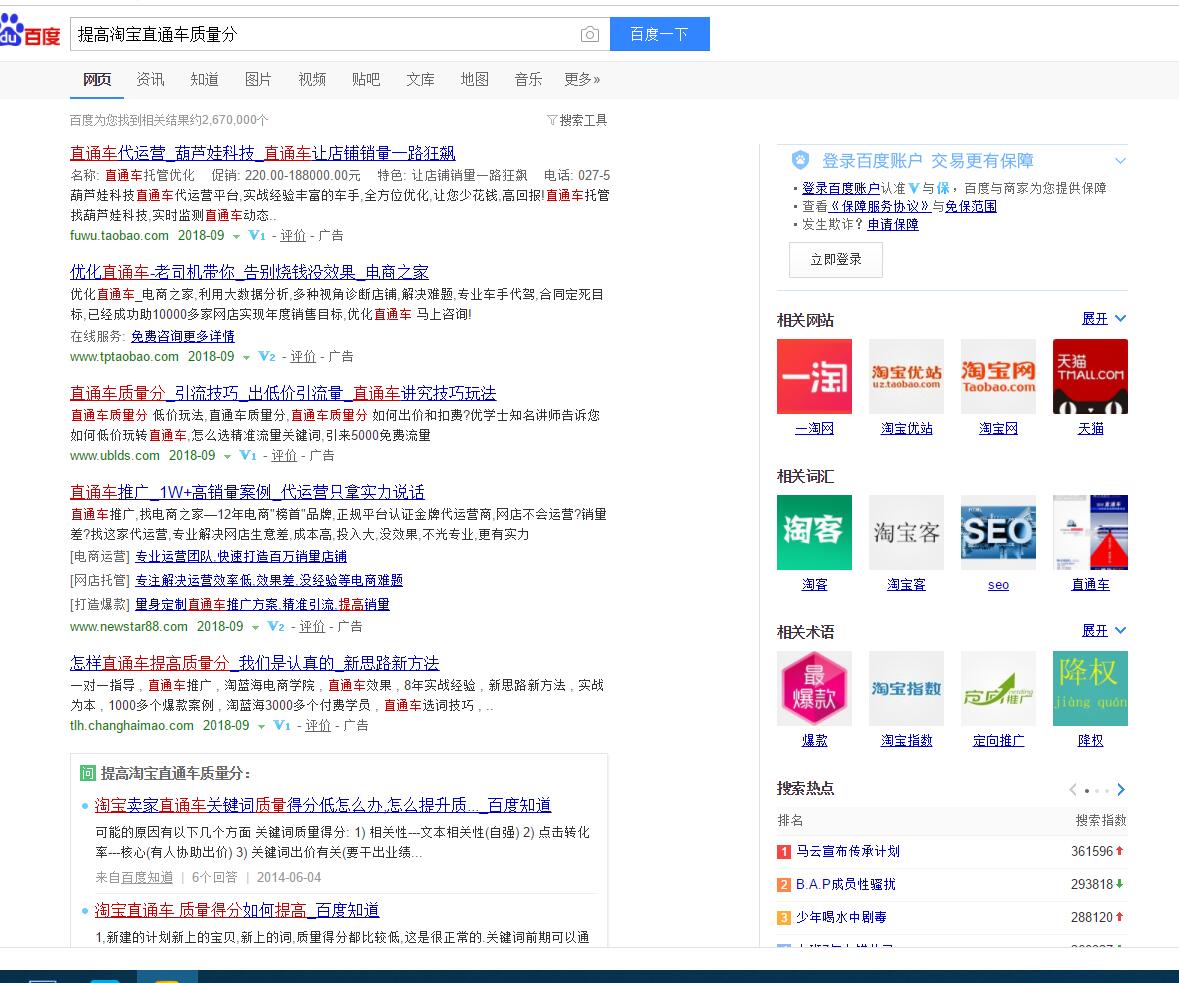Collapse the login guarantee panel chevron
1179x983 pixels.
(1120, 161)
